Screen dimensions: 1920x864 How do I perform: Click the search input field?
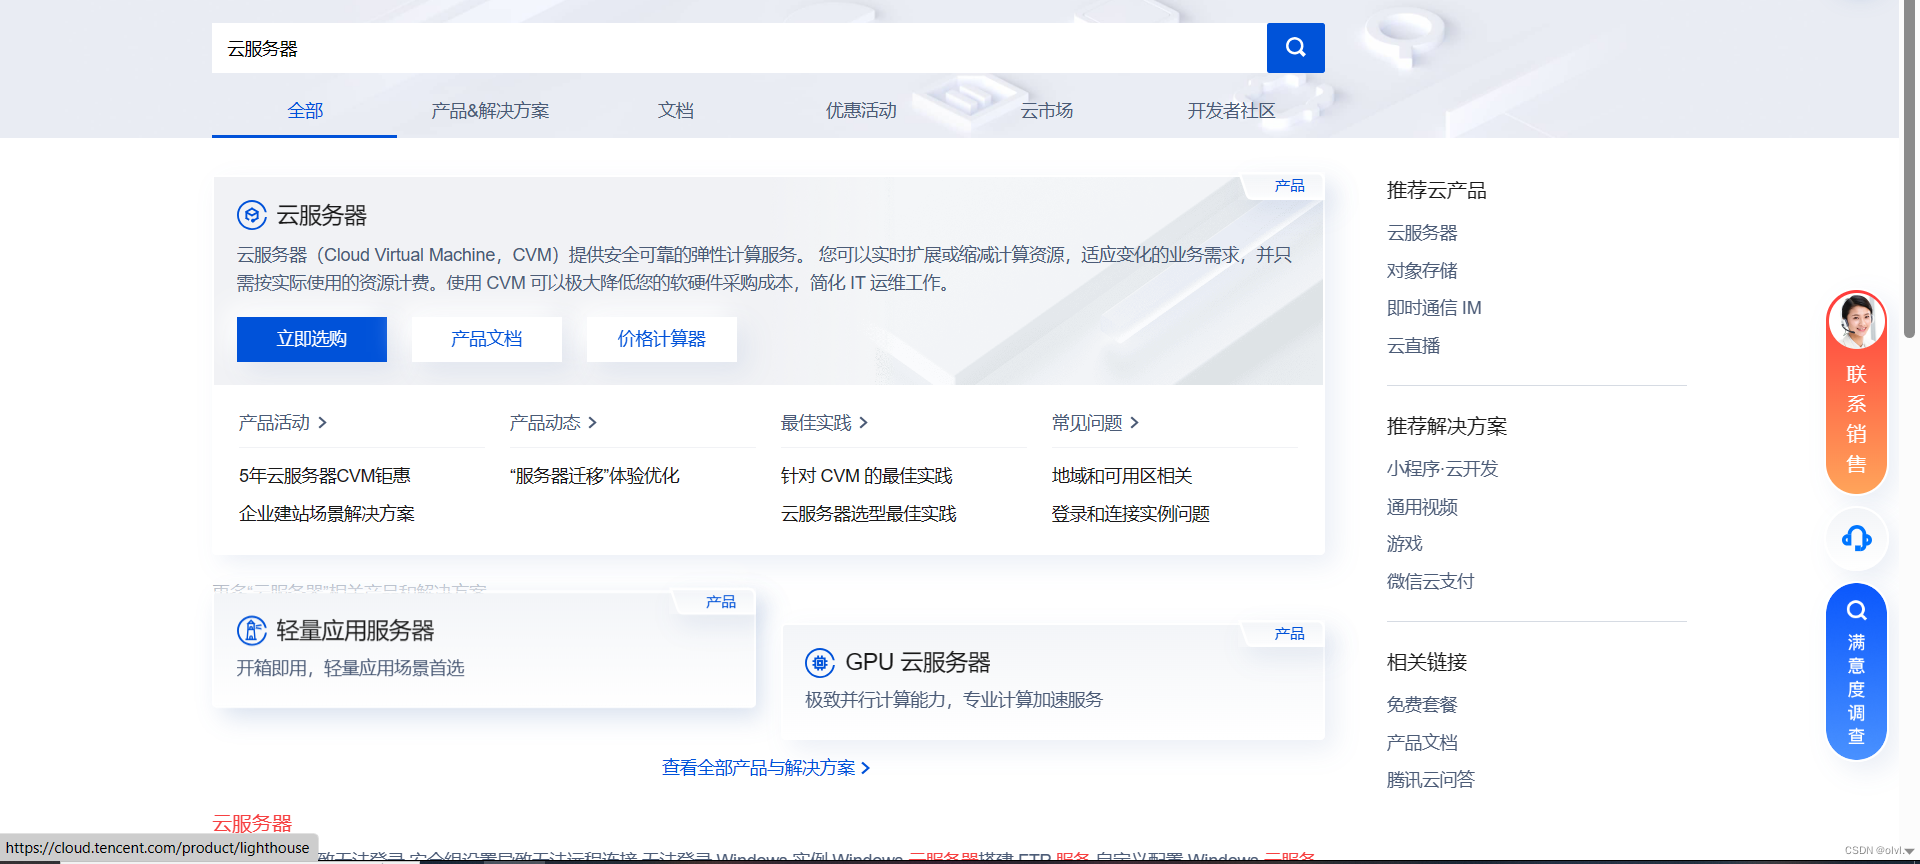(739, 48)
